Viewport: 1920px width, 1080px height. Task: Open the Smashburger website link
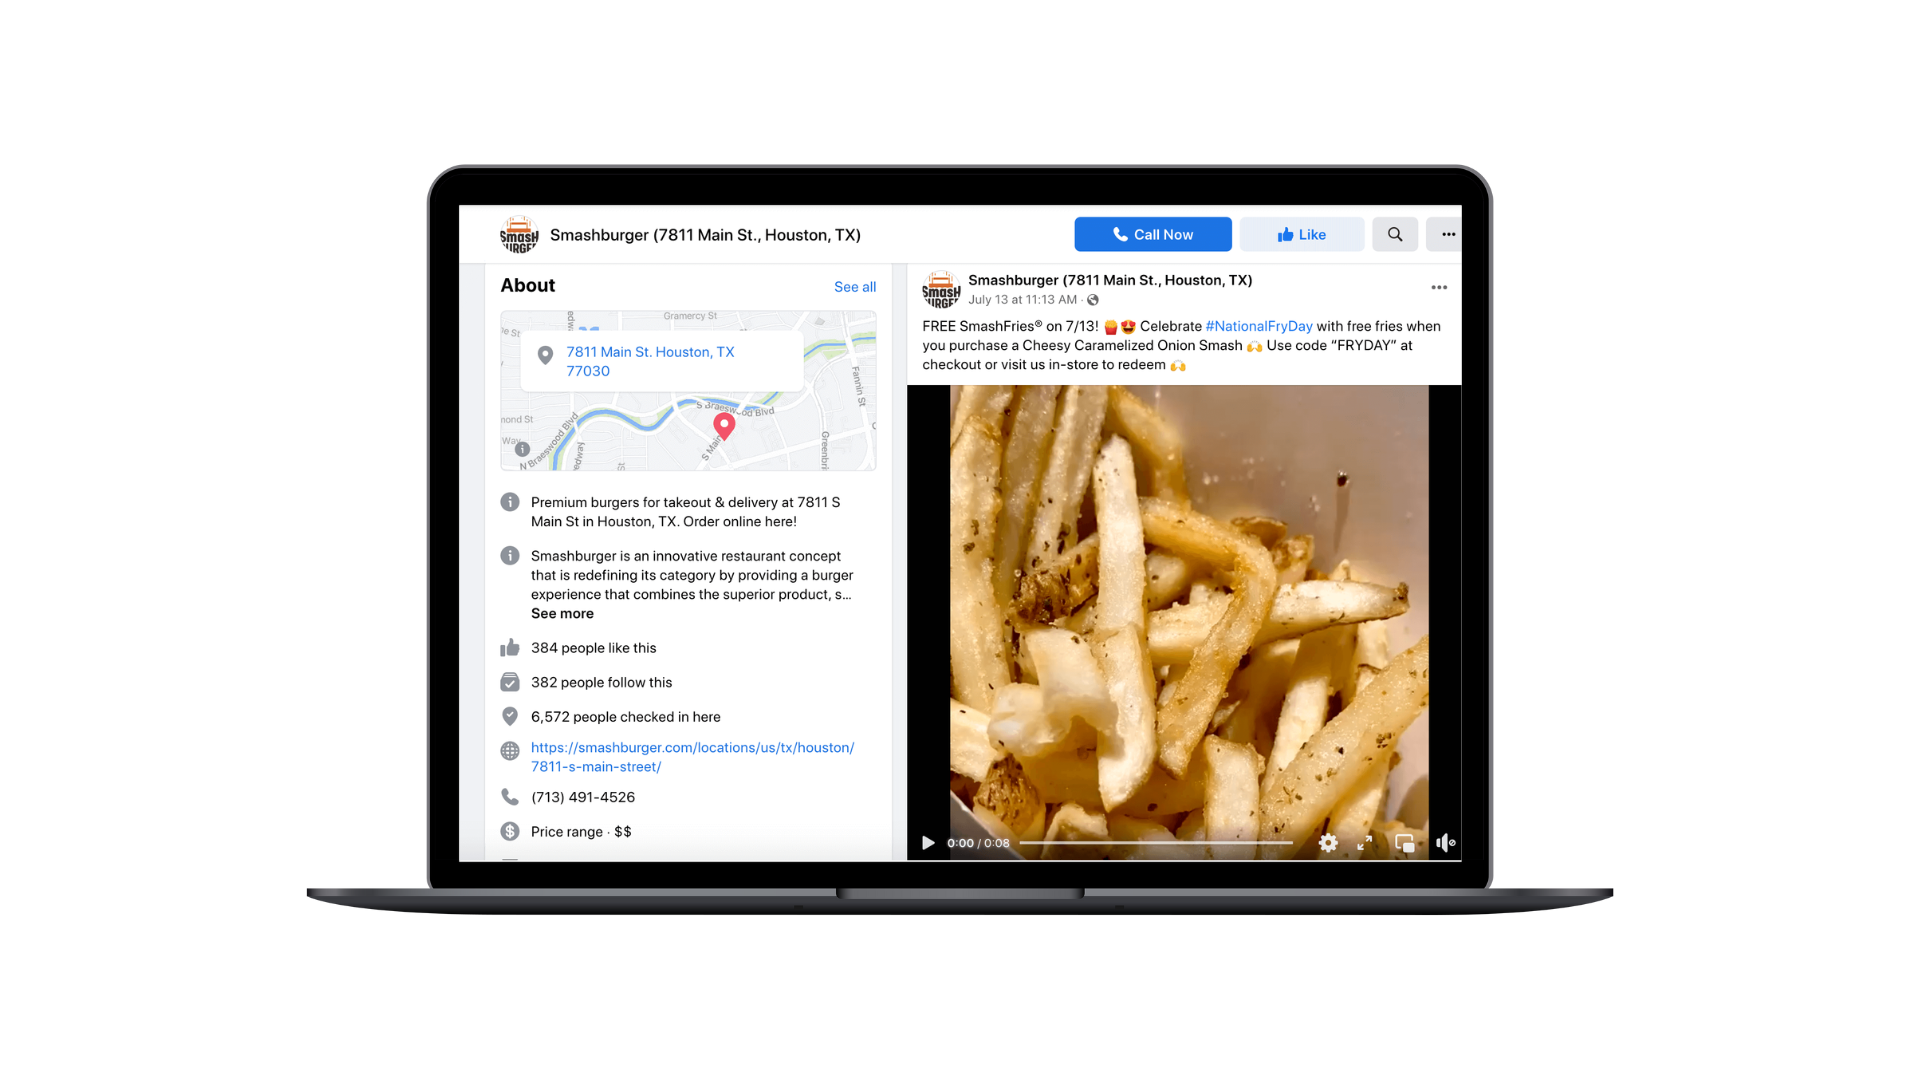tap(691, 757)
